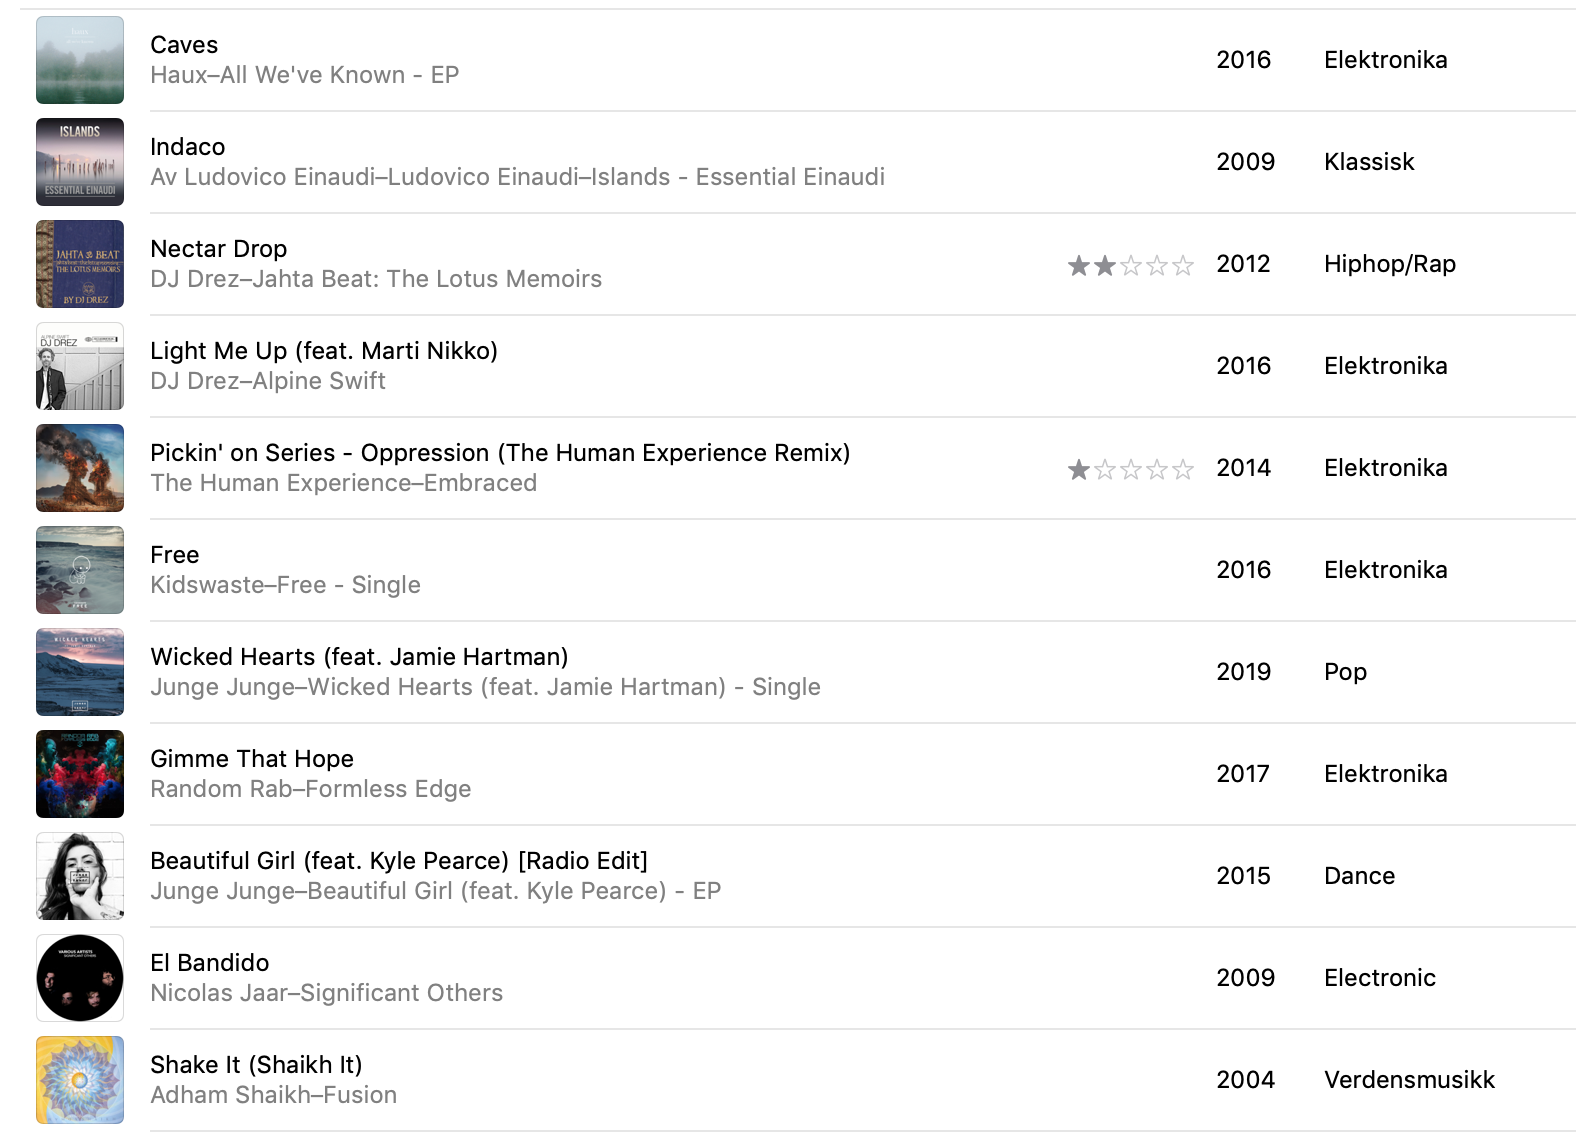Click the first star on Pickin' on Series

coord(1079,469)
